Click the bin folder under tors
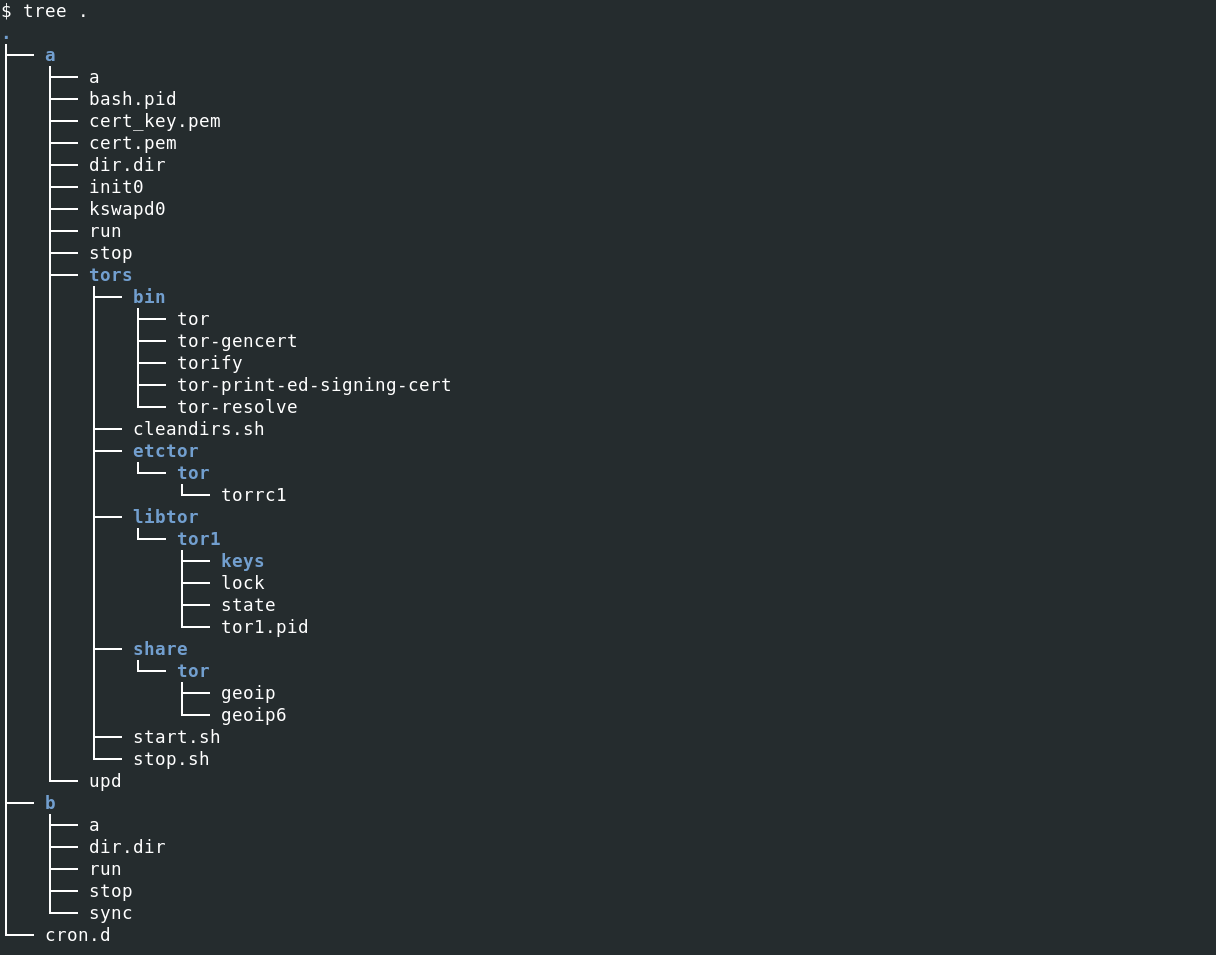Viewport: 1216px width, 955px height. point(149,297)
